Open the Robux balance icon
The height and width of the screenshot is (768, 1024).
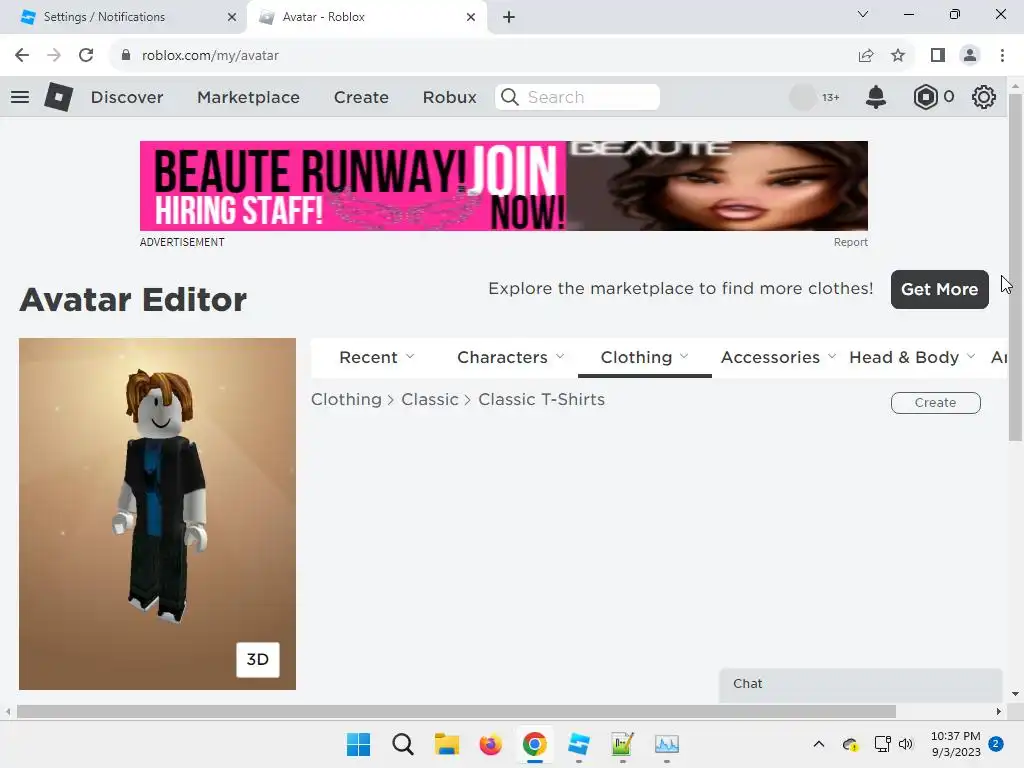(925, 97)
